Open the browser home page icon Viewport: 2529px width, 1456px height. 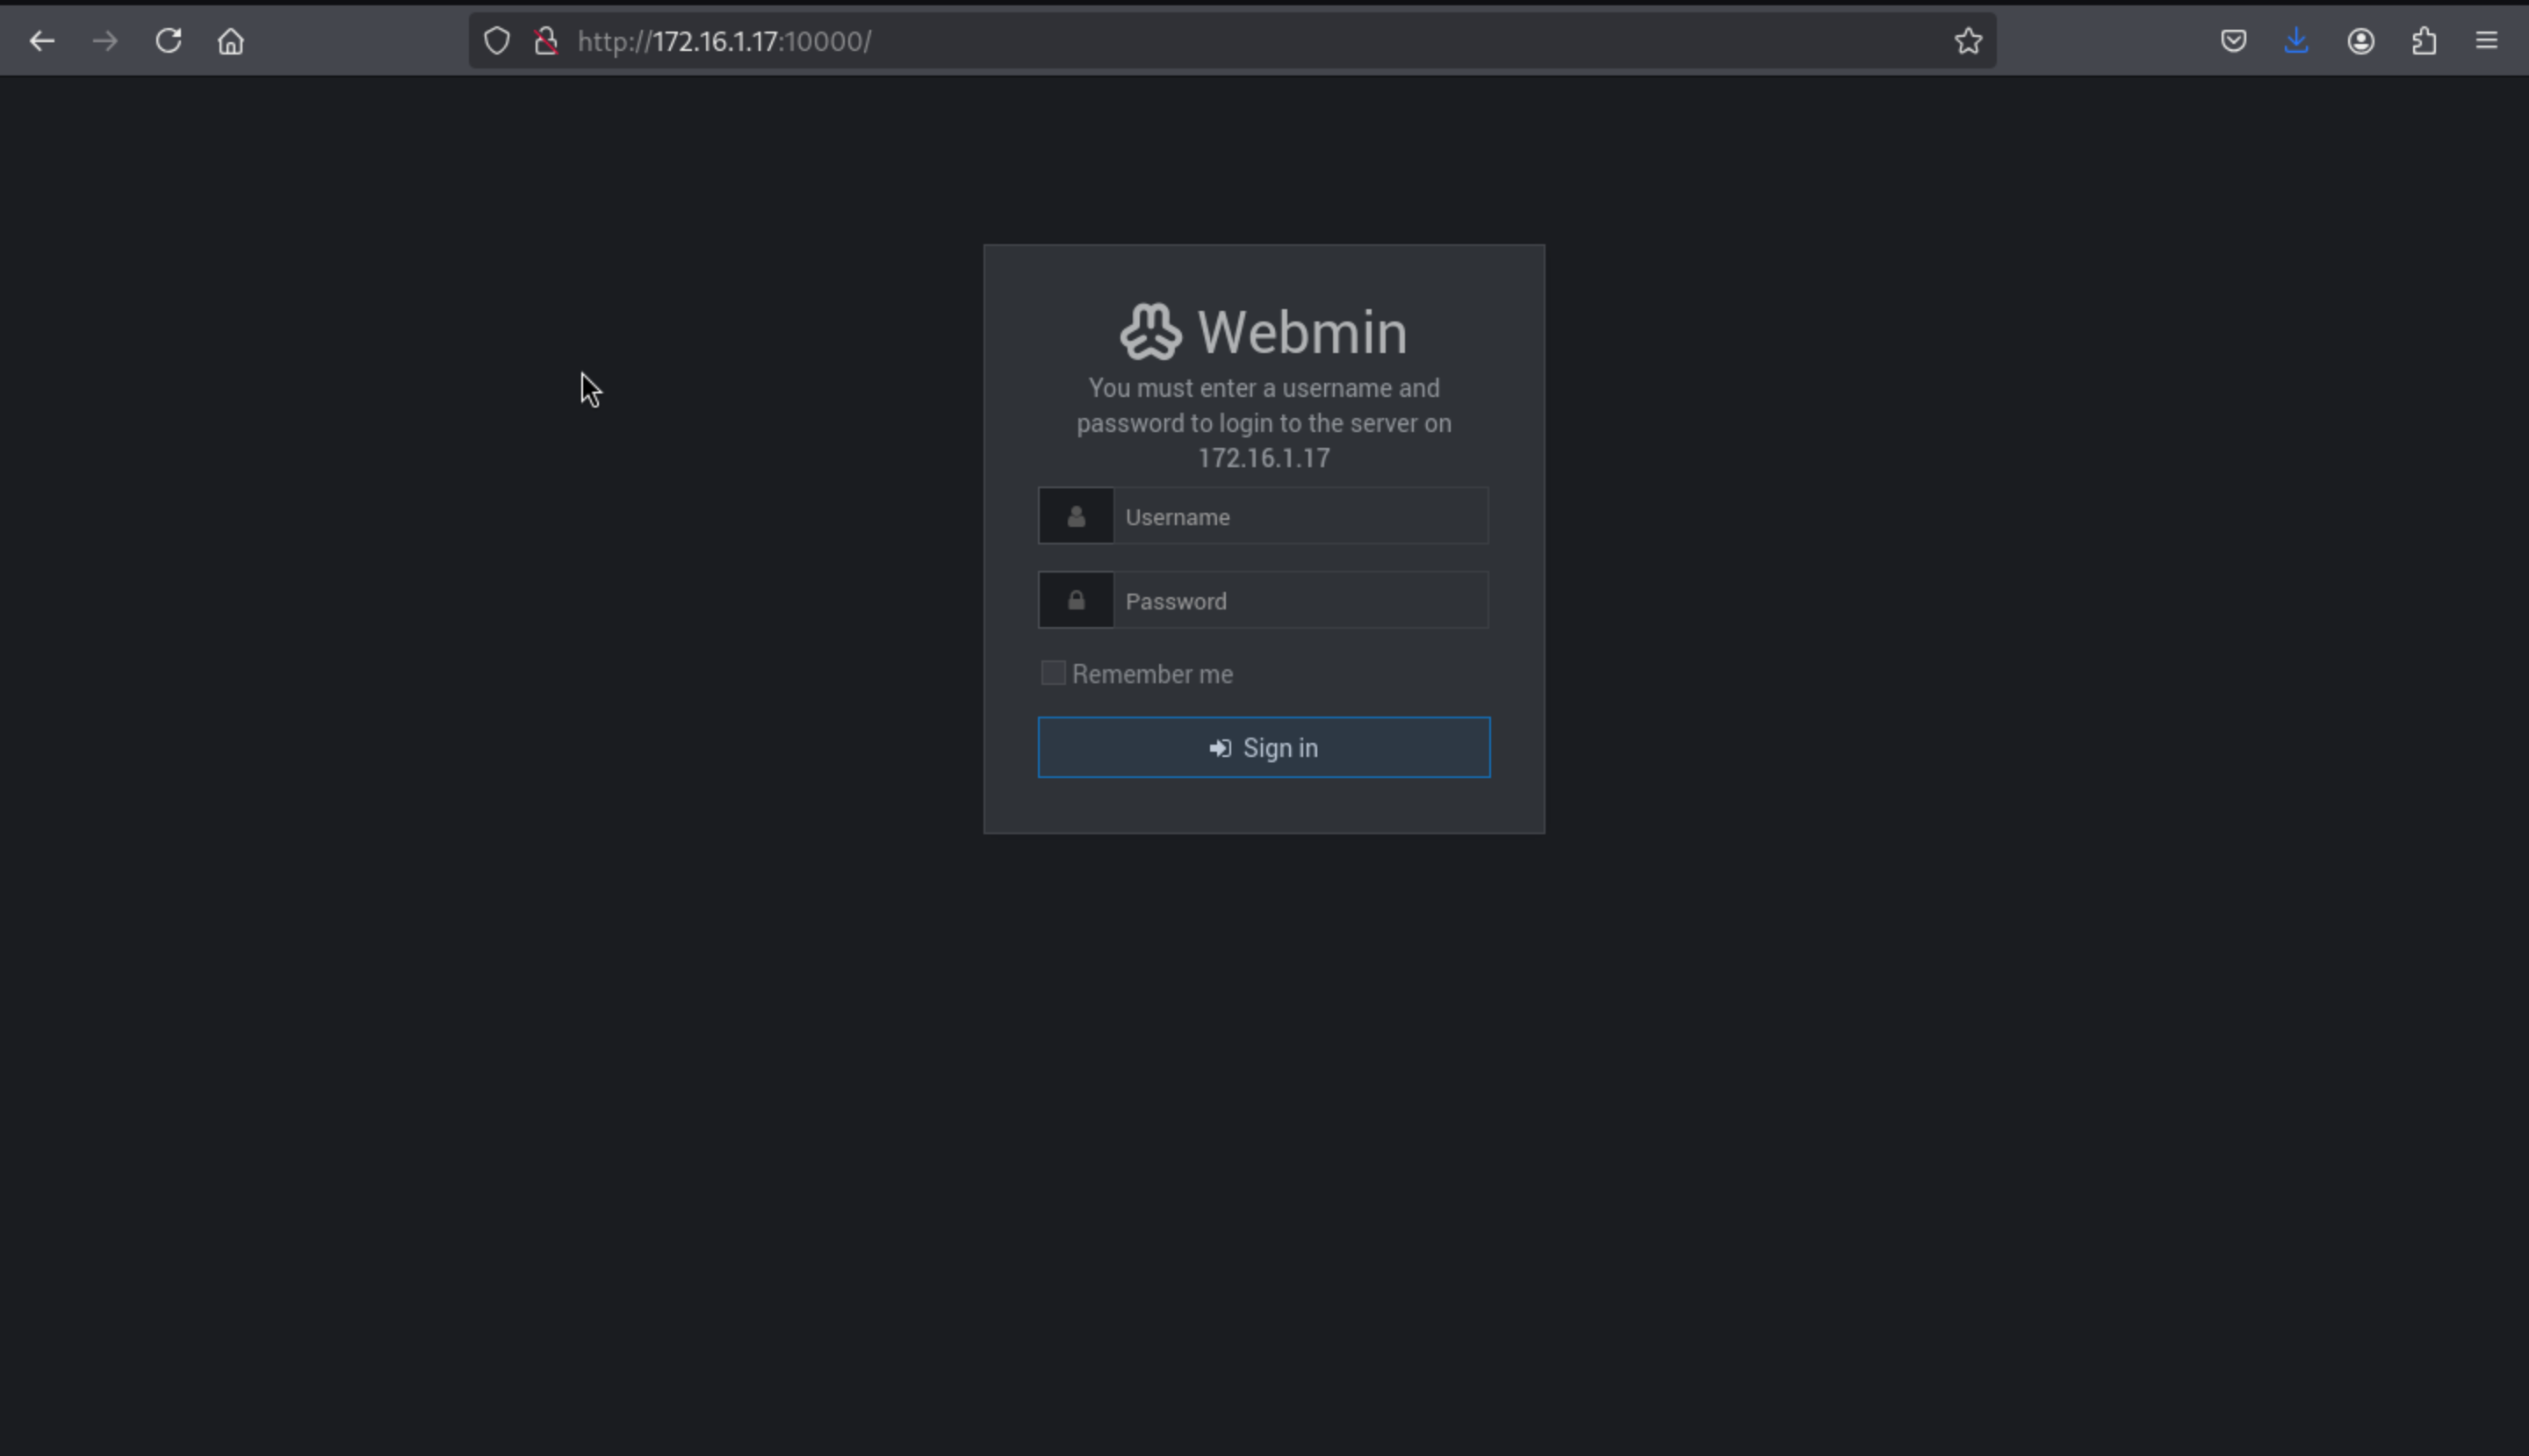(x=231, y=41)
